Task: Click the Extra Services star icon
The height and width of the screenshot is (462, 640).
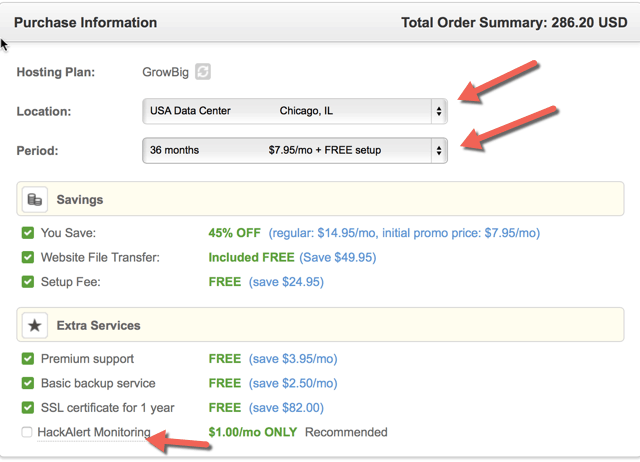Action: 35,325
